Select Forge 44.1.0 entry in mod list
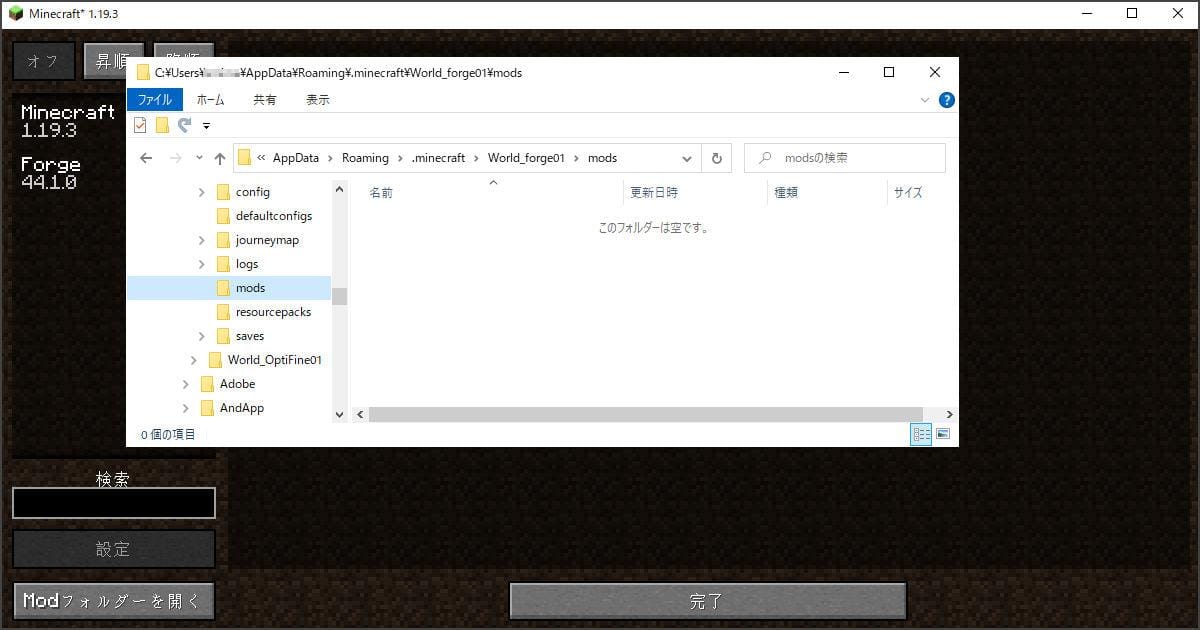 coord(51,173)
